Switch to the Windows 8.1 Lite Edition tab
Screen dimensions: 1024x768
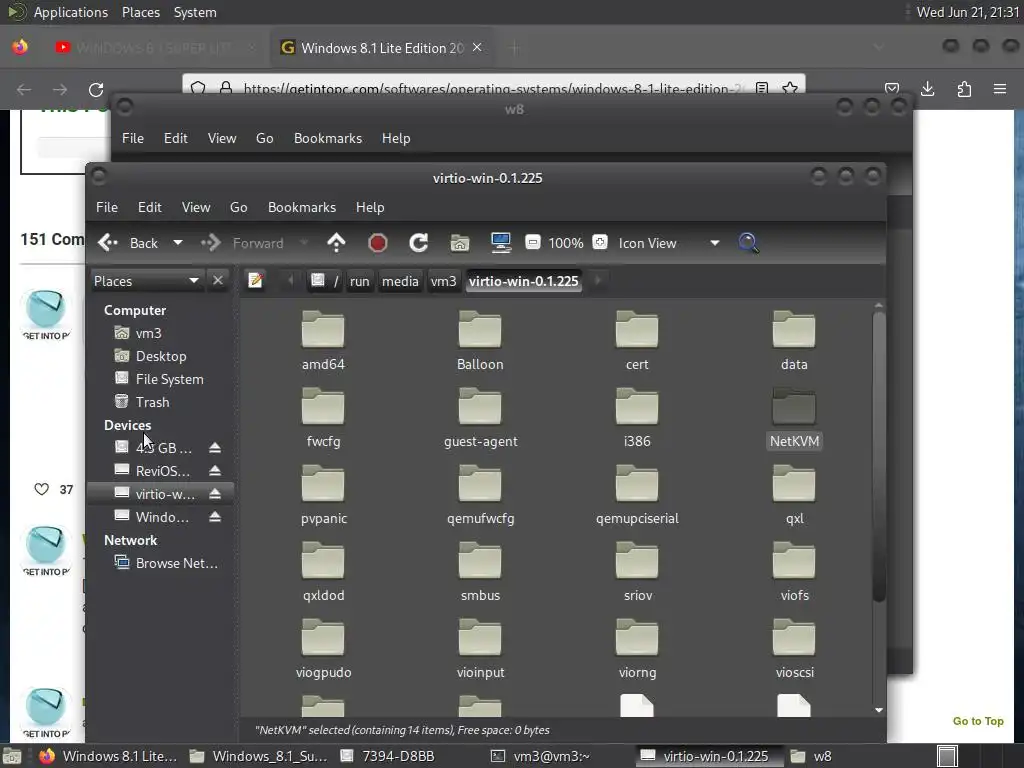(x=381, y=48)
